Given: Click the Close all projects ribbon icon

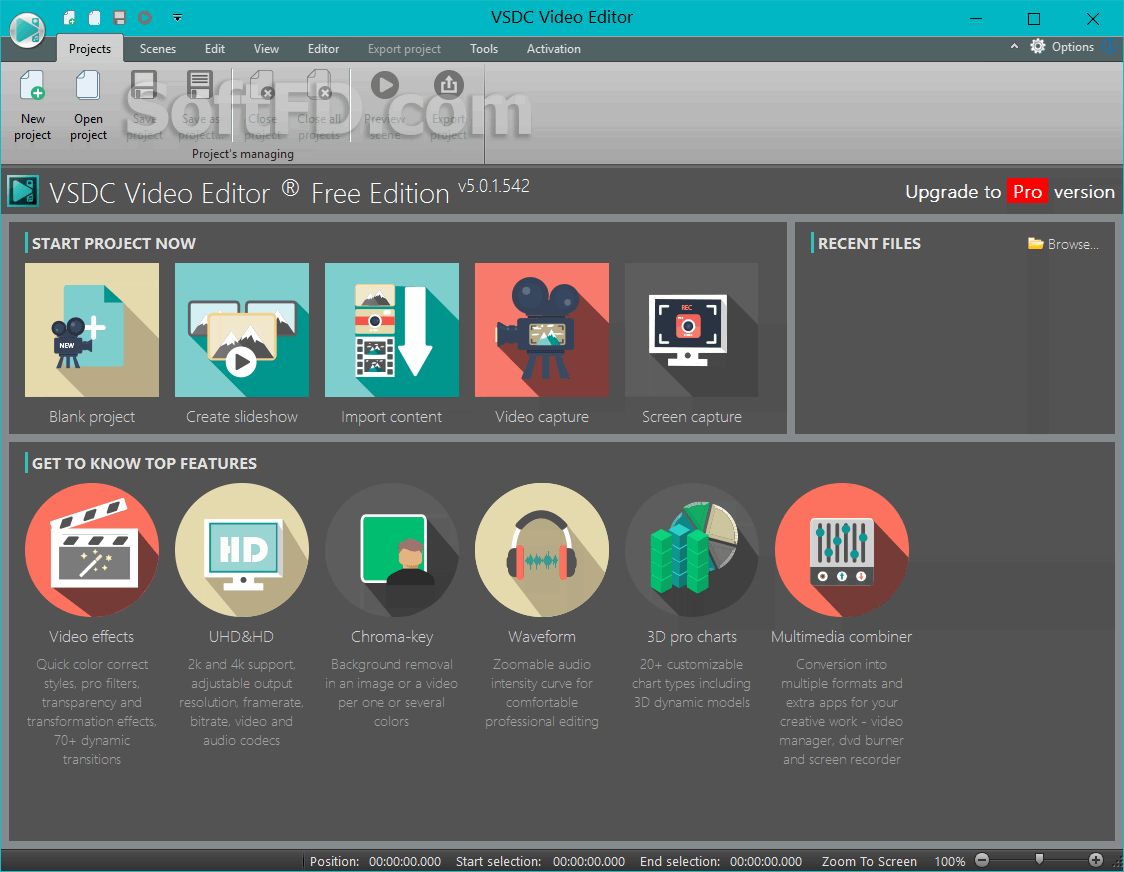Looking at the screenshot, I should click(320, 85).
